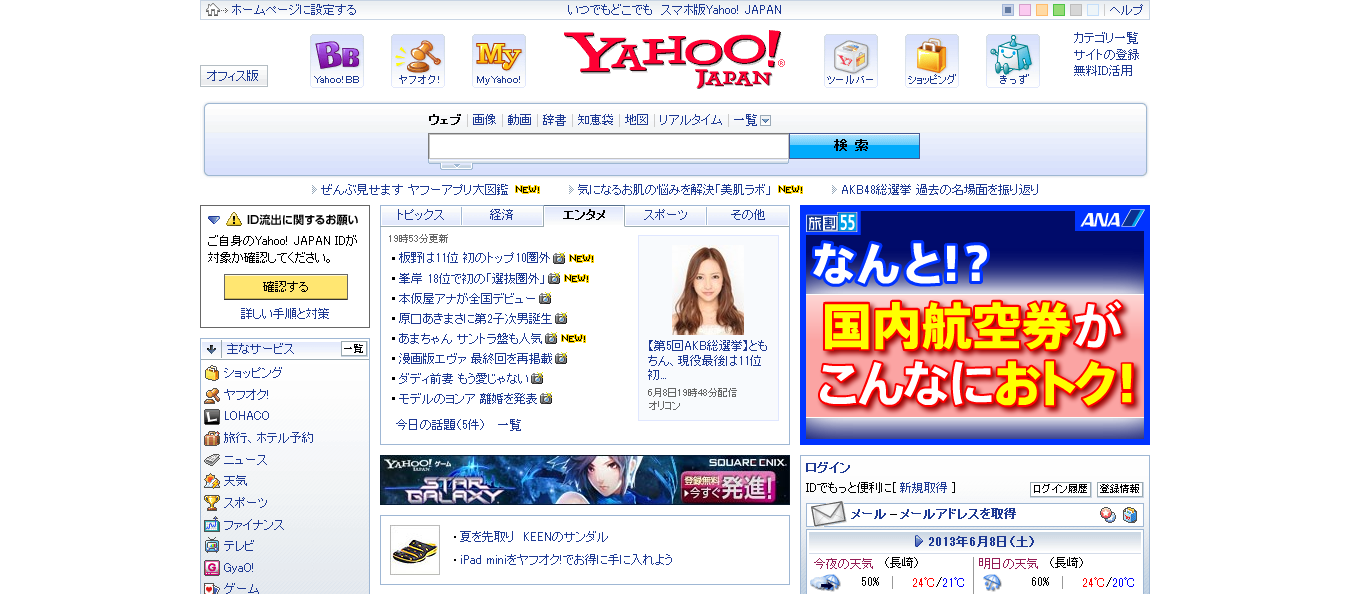Choose the orange theme color swatch
The height and width of the screenshot is (594, 1349).
coord(1042,10)
